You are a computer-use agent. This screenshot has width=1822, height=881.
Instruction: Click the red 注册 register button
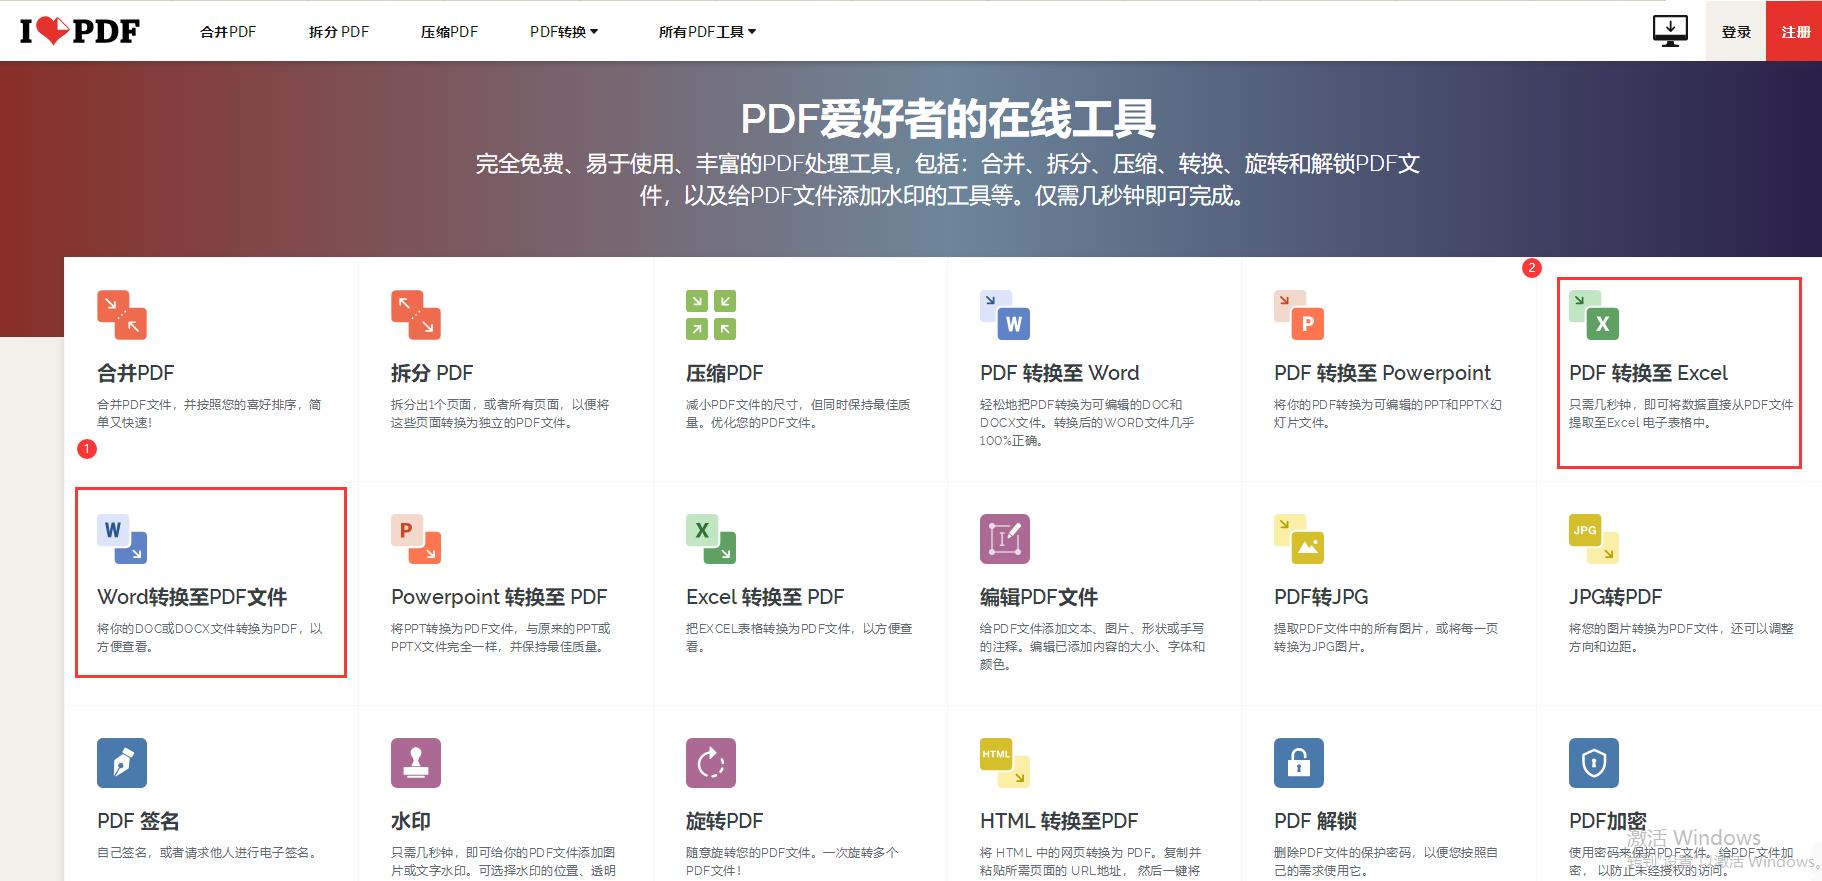(1795, 31)
